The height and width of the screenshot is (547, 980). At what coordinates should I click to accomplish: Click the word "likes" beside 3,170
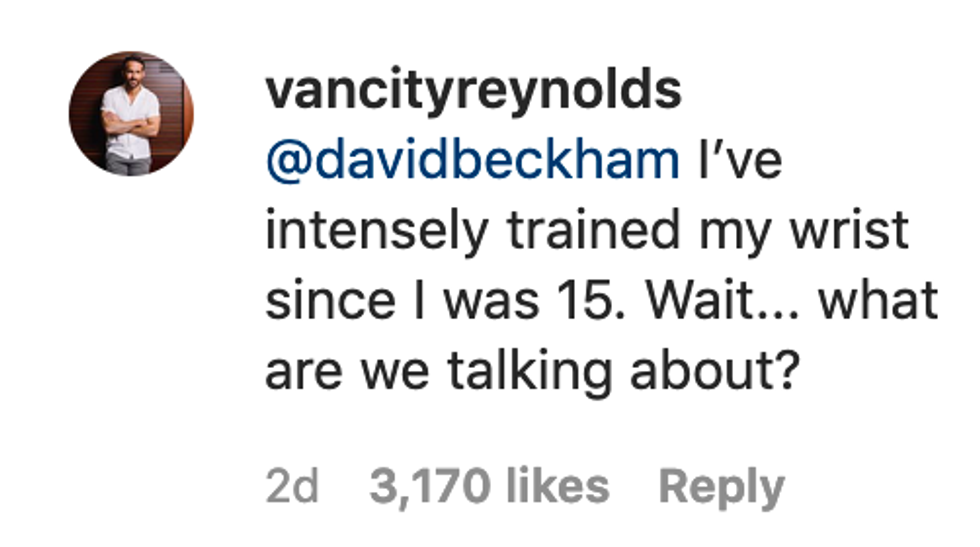(556, 487)
